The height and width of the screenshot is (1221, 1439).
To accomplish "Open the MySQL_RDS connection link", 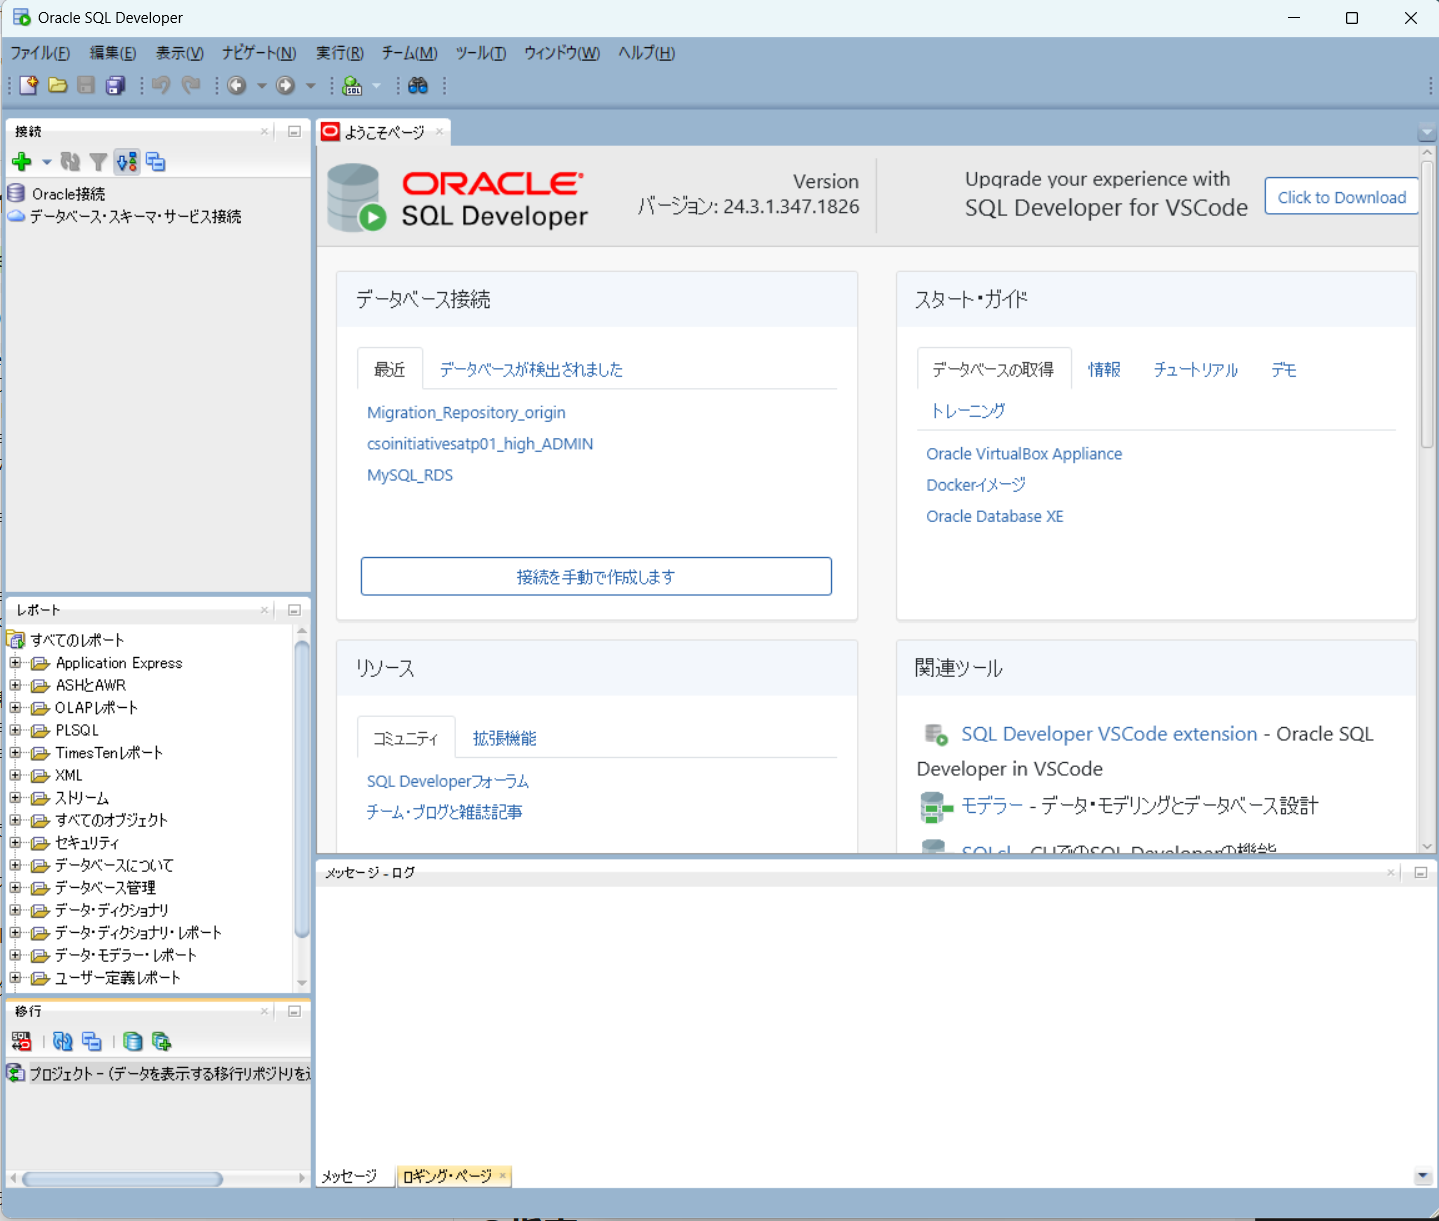I will 410,475.
